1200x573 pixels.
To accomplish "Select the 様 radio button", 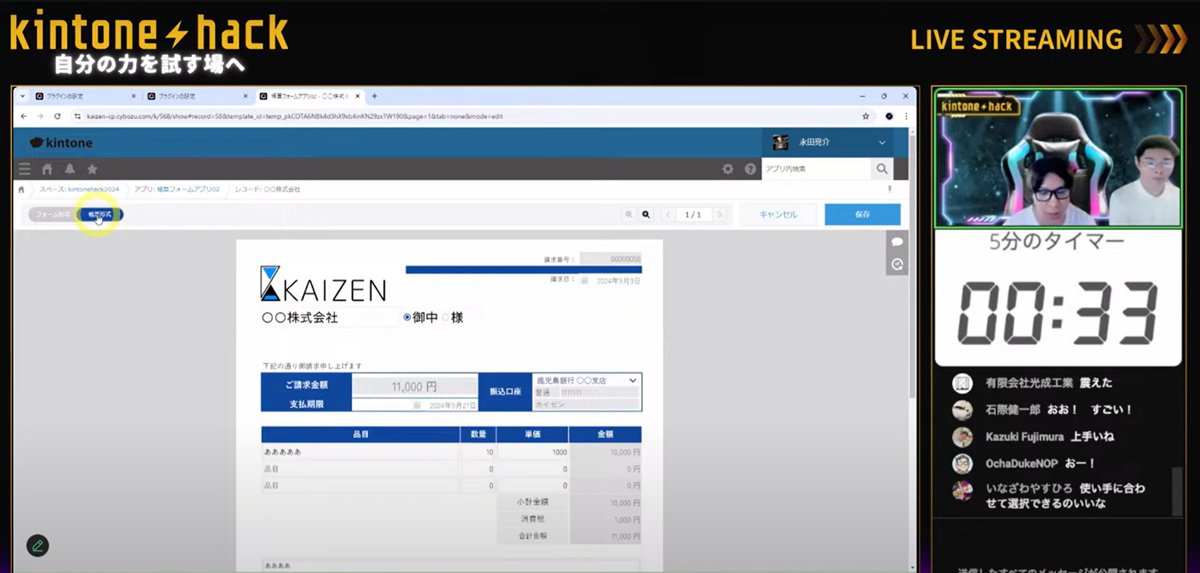I will [x=446, y=318].
